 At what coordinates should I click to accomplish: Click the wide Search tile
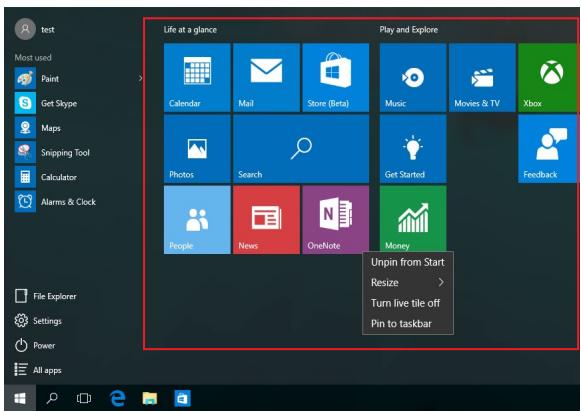click(301, 149)
